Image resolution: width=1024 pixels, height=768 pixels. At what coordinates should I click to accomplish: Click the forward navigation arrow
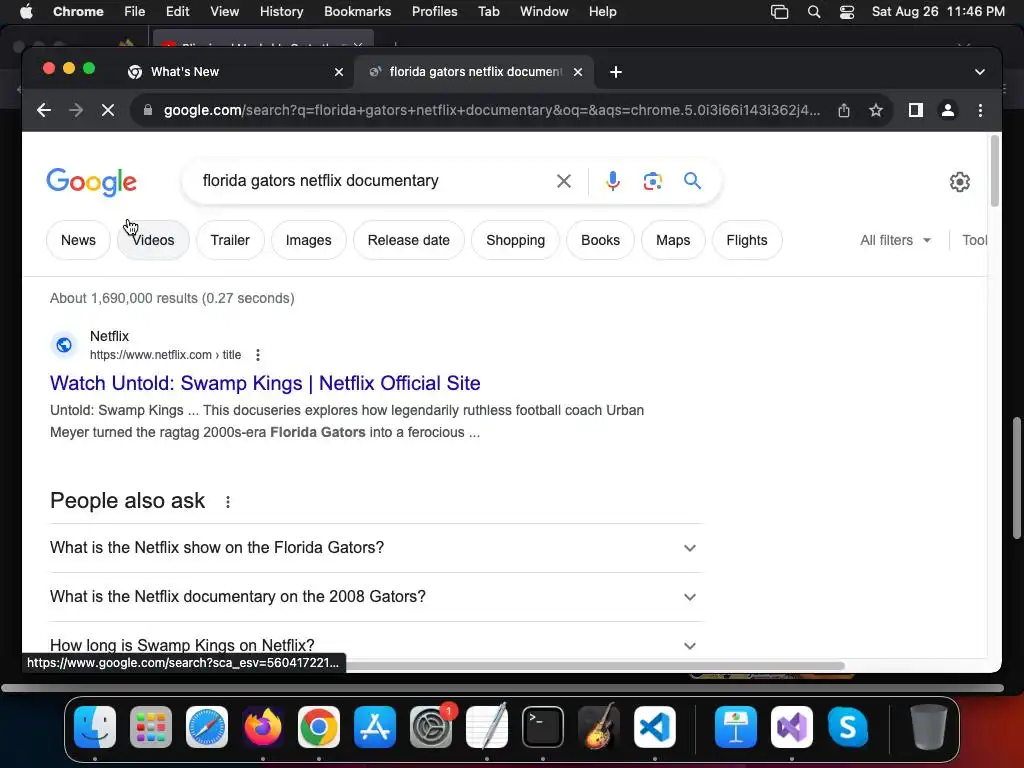[76, 110]
